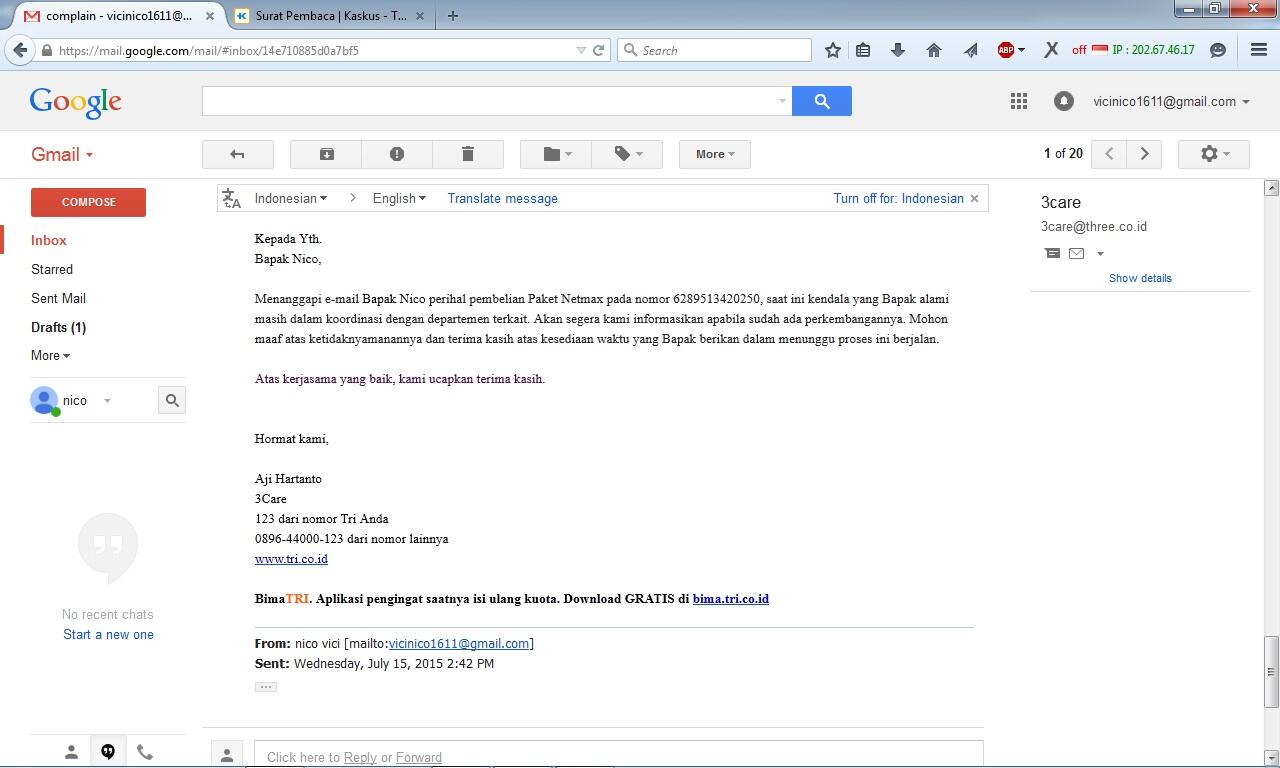Click the COMPOSE button
The width and height of the screenshot is (1280, 768).
[x=88, y=202]
